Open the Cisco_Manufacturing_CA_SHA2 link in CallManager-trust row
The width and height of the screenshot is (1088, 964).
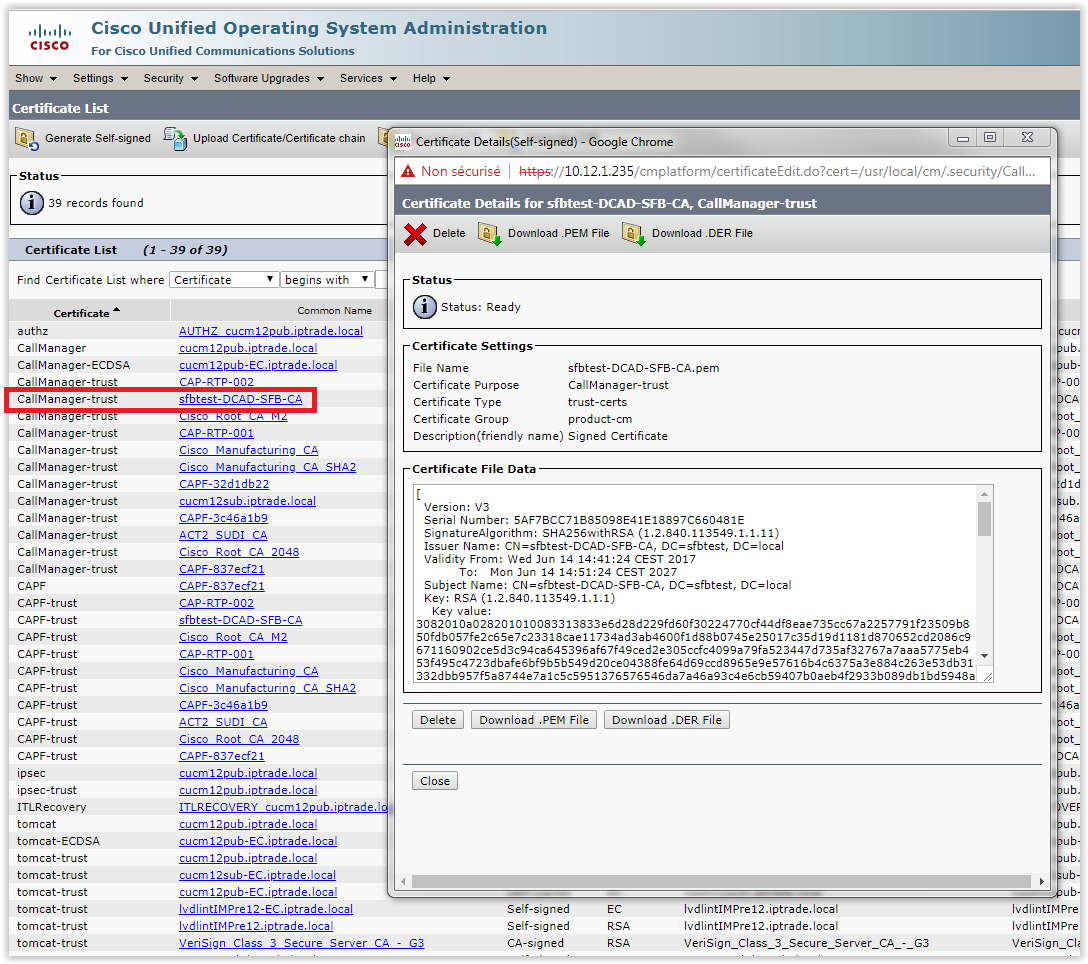[x=267, y=467]
